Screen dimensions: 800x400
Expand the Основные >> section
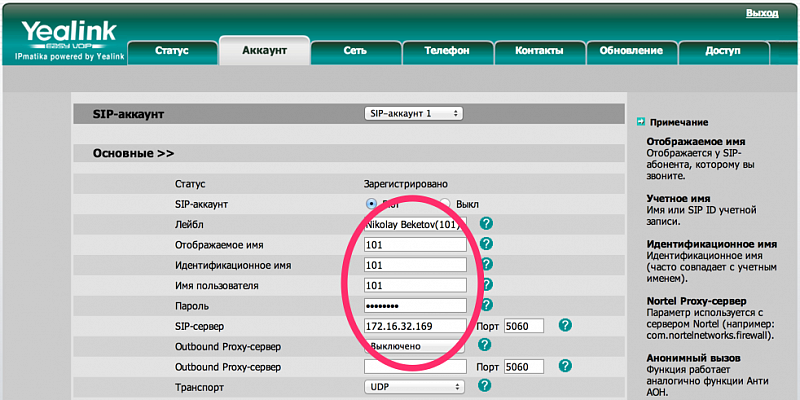click(x=134, y=153)
